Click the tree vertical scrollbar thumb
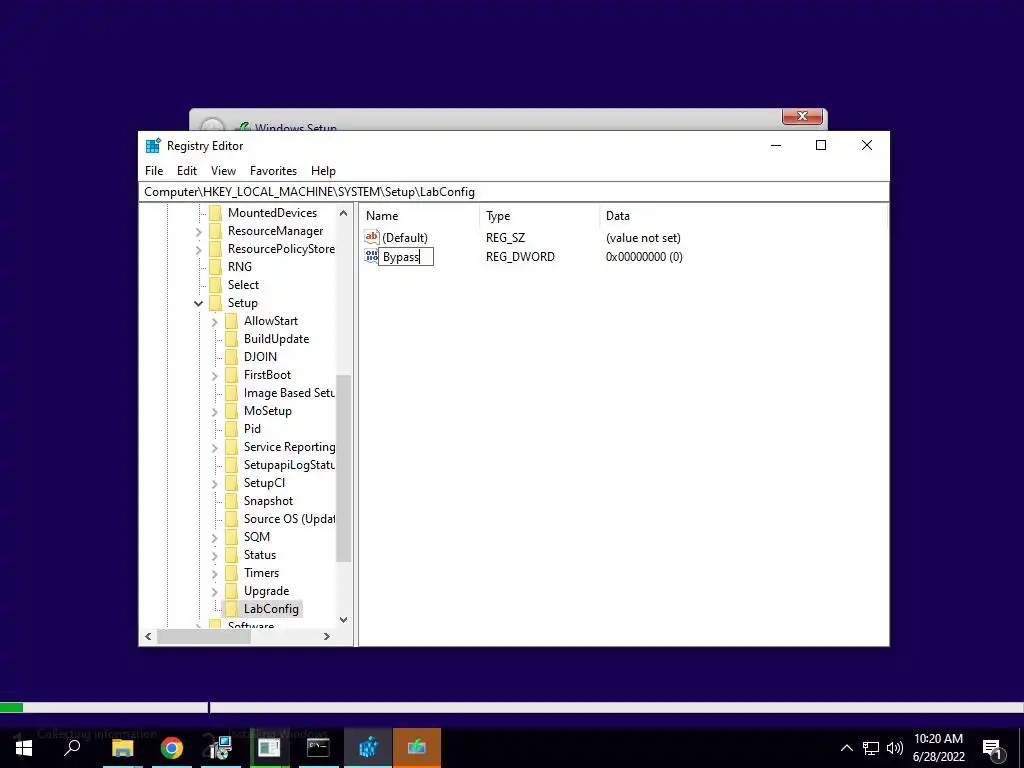Viewport: 1024px width, 768px height. pyautogui.click(x=344, y=468)
